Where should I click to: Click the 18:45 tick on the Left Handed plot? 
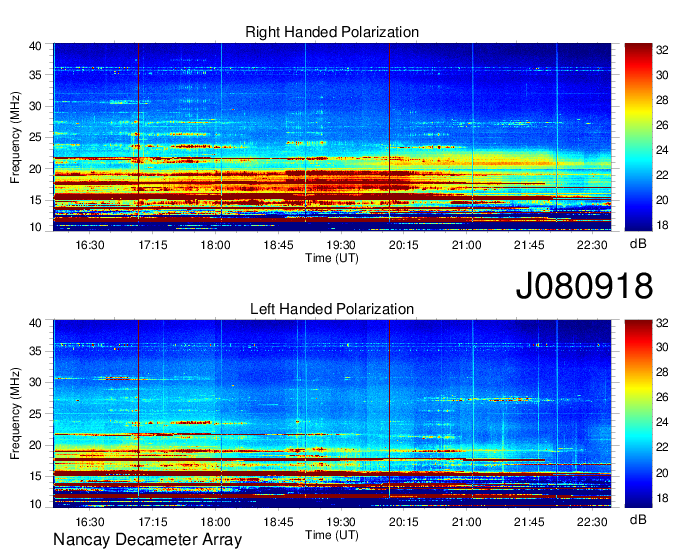(x=278, y=522)
